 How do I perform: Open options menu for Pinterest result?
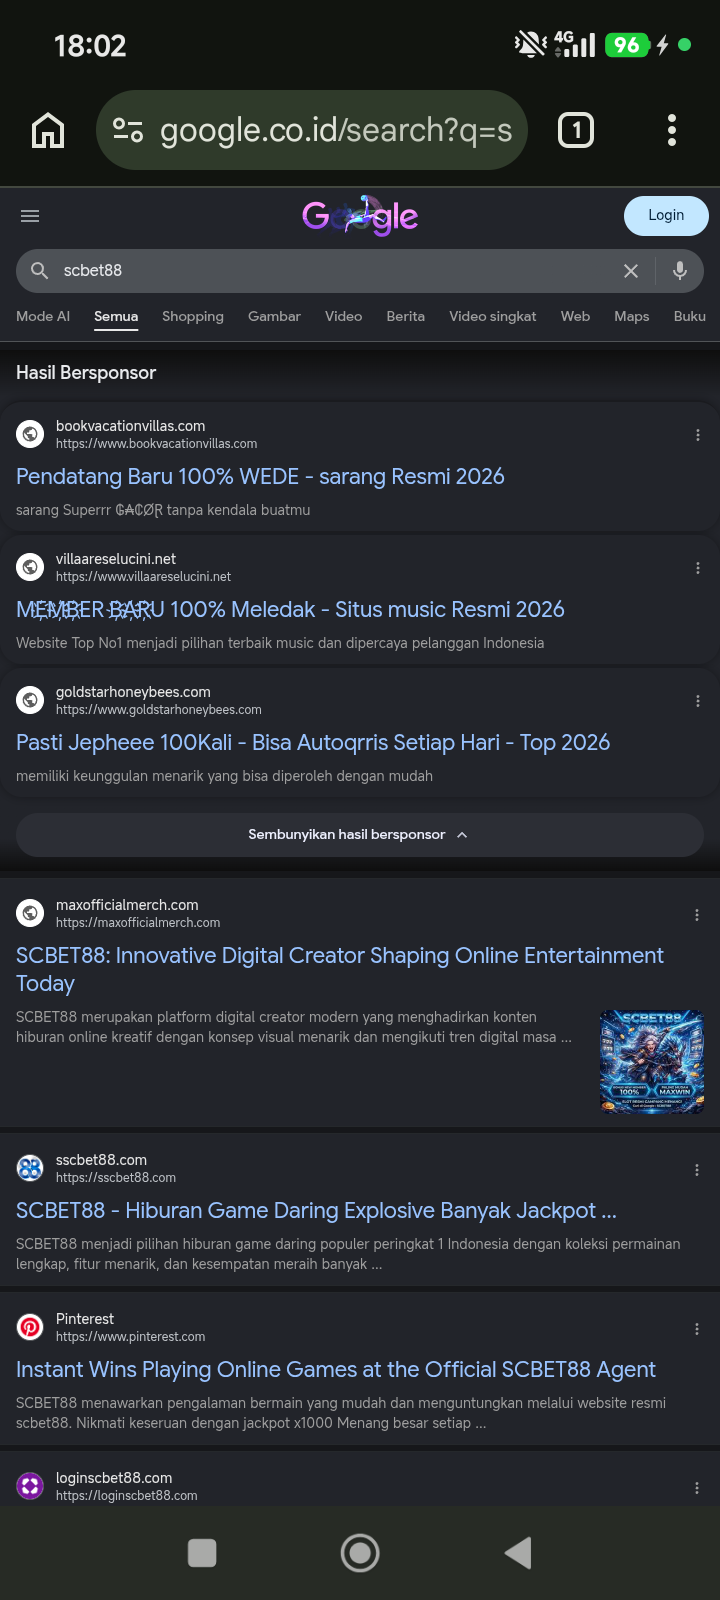click(x=697, y=1329)
